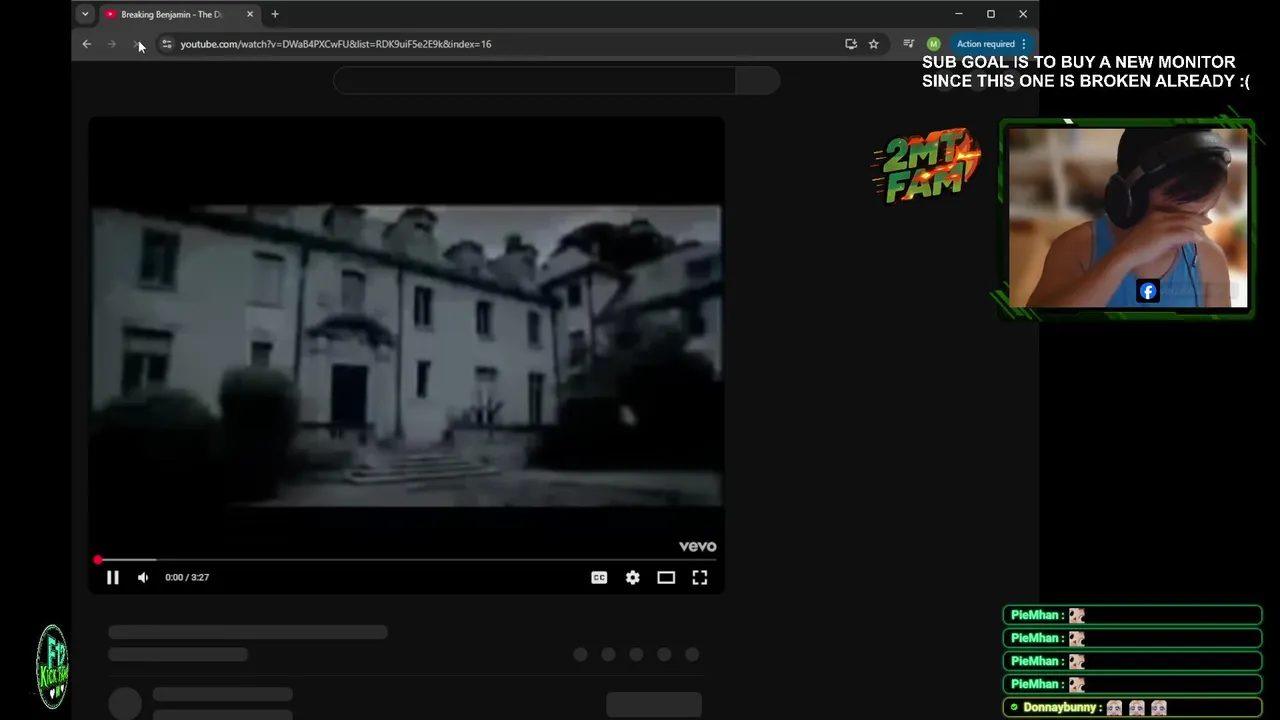
Task: Click the youtube.com address bar URL
Action: 336,44
